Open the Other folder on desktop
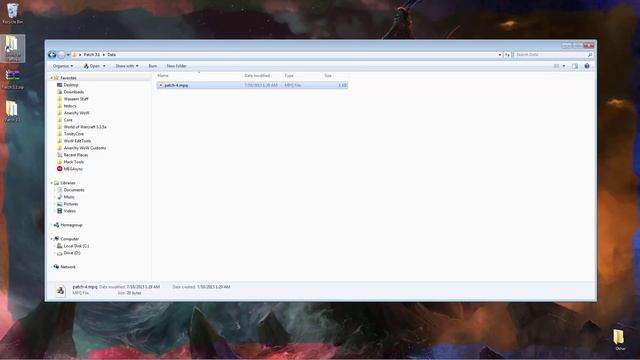The height and width of the screenshot is (360, 640). pyautogui.click(x=620, y=340)
